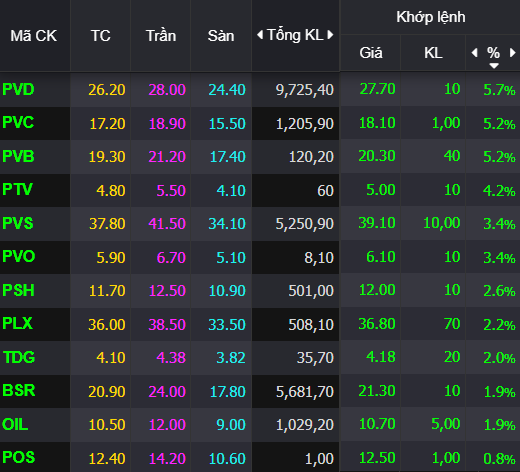The height and width of the screenshot is (472, 520).
Task: Click left arrow beside % column header
Action: click(x=475, y=53)
